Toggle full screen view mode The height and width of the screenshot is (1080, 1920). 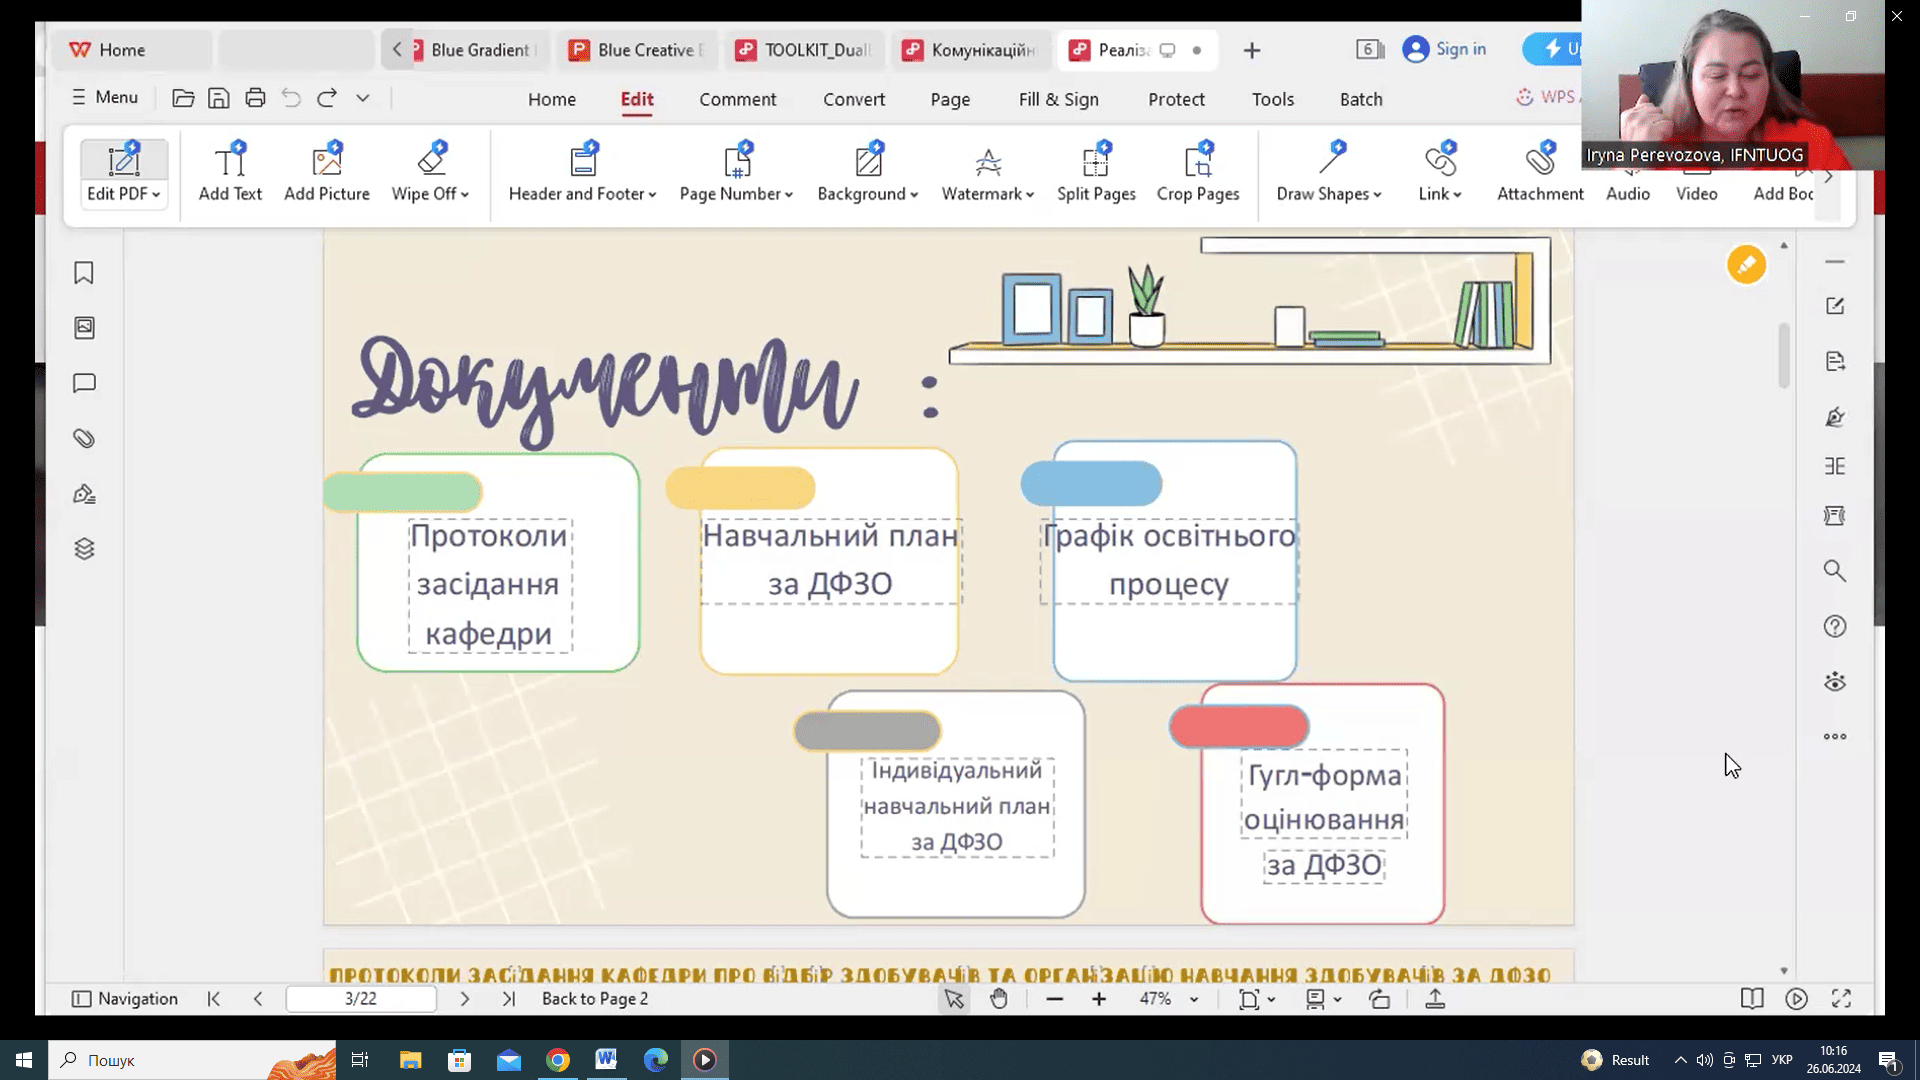1841,999
